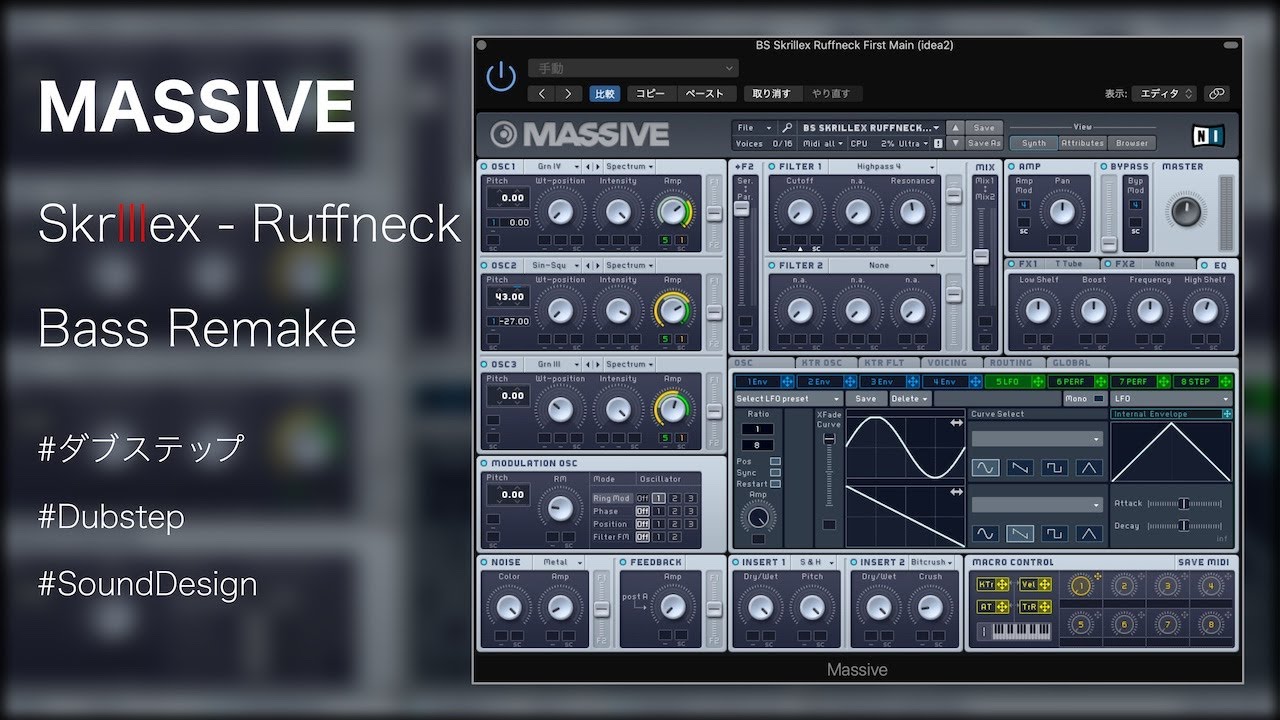Toggle the OSC3 on/off indicator
This screenshot has width=1280, height=720.
(x=485, y=365)
